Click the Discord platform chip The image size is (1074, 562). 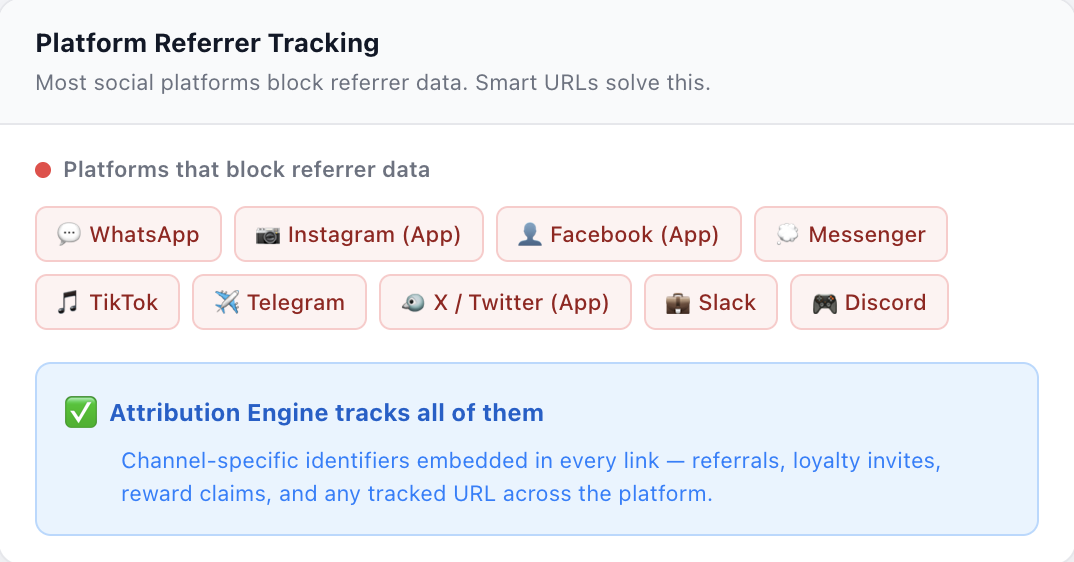(x=869, y=303)
